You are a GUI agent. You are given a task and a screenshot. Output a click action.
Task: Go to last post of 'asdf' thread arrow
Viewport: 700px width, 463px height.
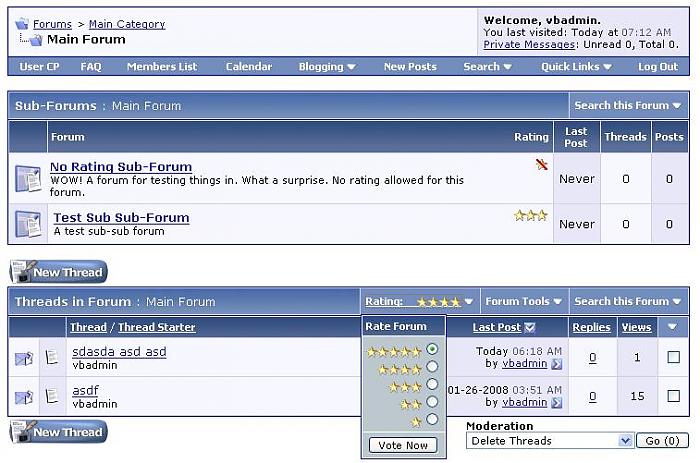pyautogui.click(x=556, y=403)
